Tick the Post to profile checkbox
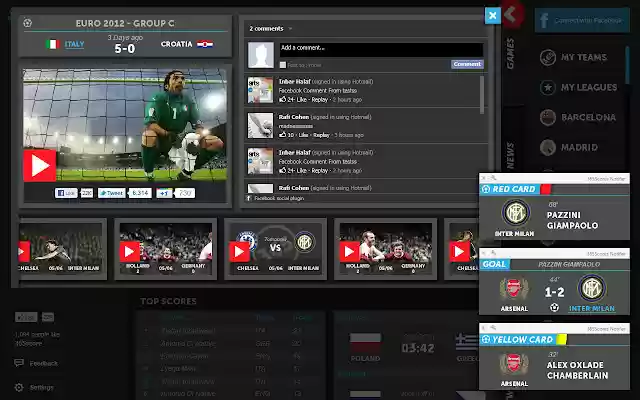 [x=282, y=65]
